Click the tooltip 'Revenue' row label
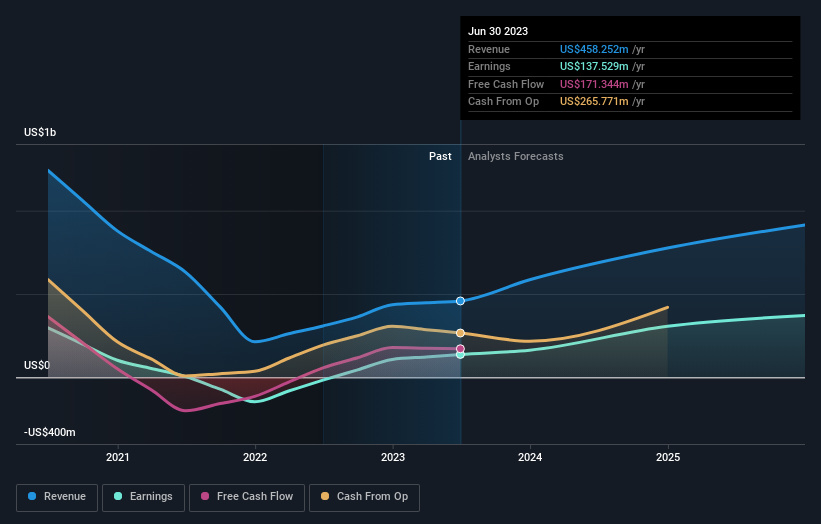 [x=489, y=49]
